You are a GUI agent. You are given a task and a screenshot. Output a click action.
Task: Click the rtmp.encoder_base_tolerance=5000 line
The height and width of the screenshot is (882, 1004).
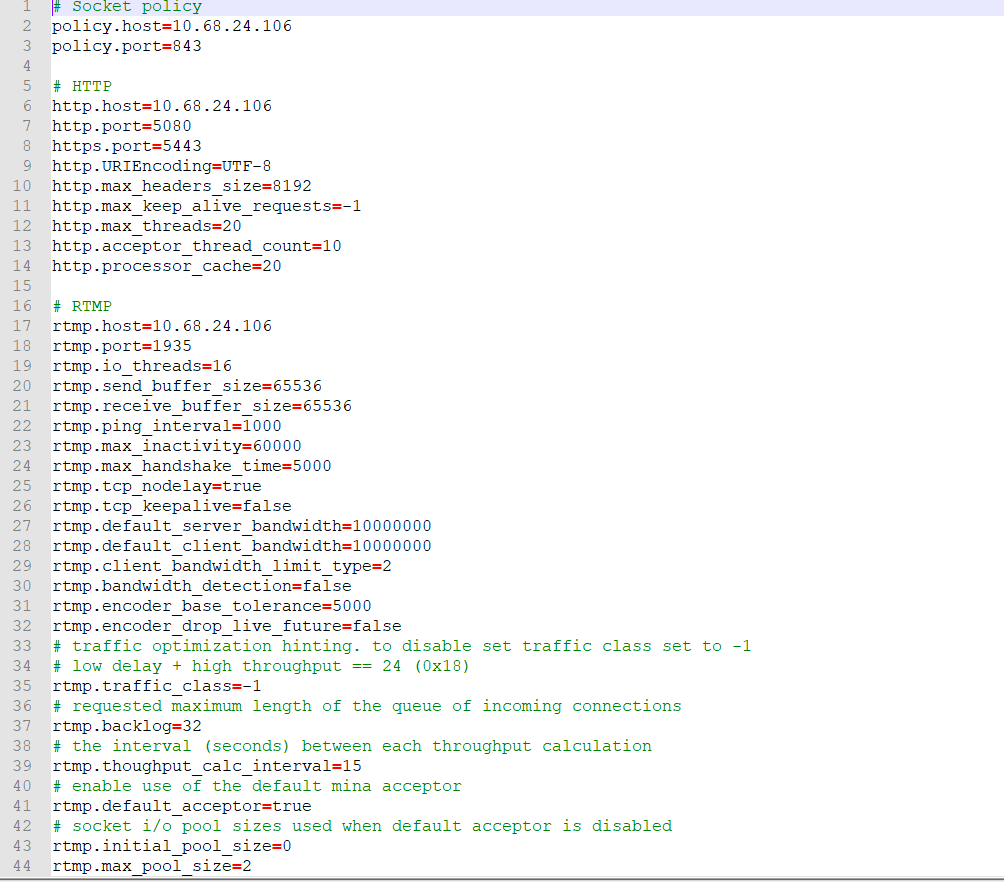pyautogui.click(x=212, y=607)
